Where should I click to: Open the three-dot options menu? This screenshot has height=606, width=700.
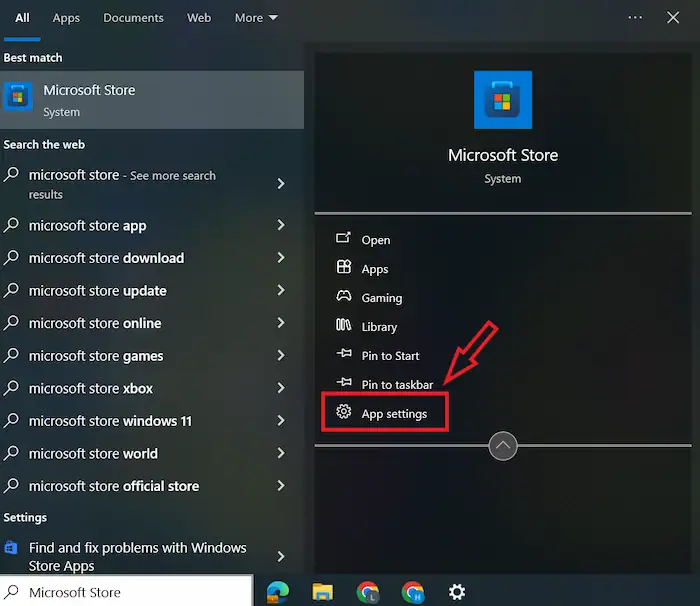[x=635, y=18]
